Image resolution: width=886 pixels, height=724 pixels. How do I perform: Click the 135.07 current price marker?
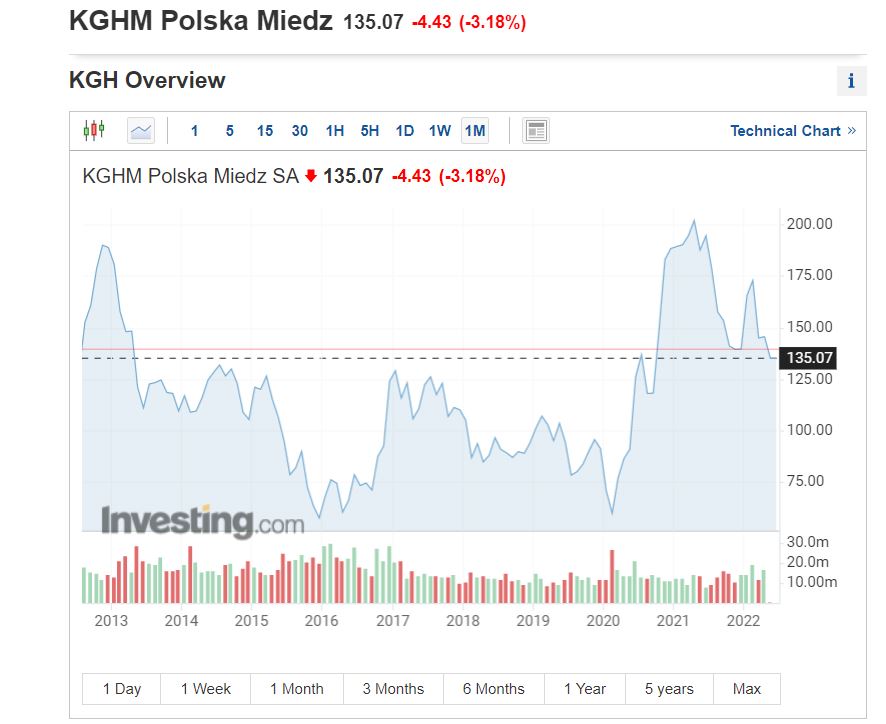pos(807,358)
